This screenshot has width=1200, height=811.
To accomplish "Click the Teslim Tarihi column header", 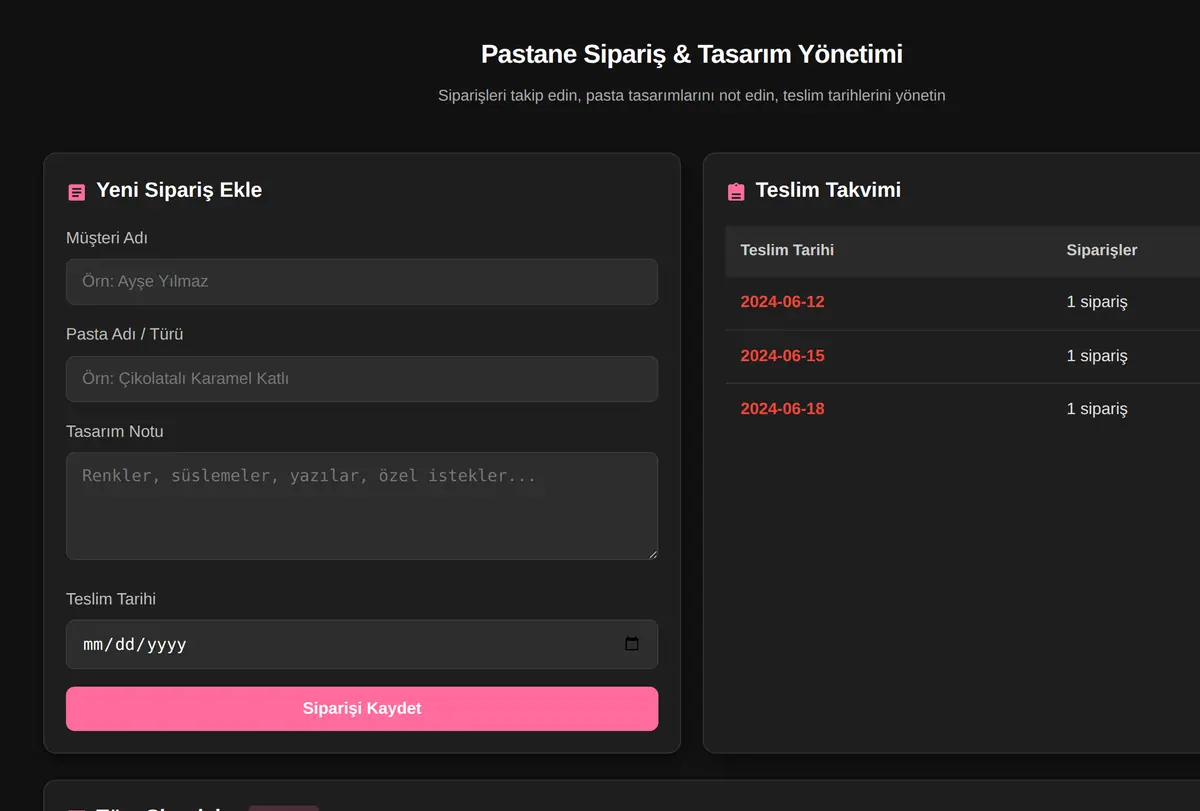I will click(787, 250).
